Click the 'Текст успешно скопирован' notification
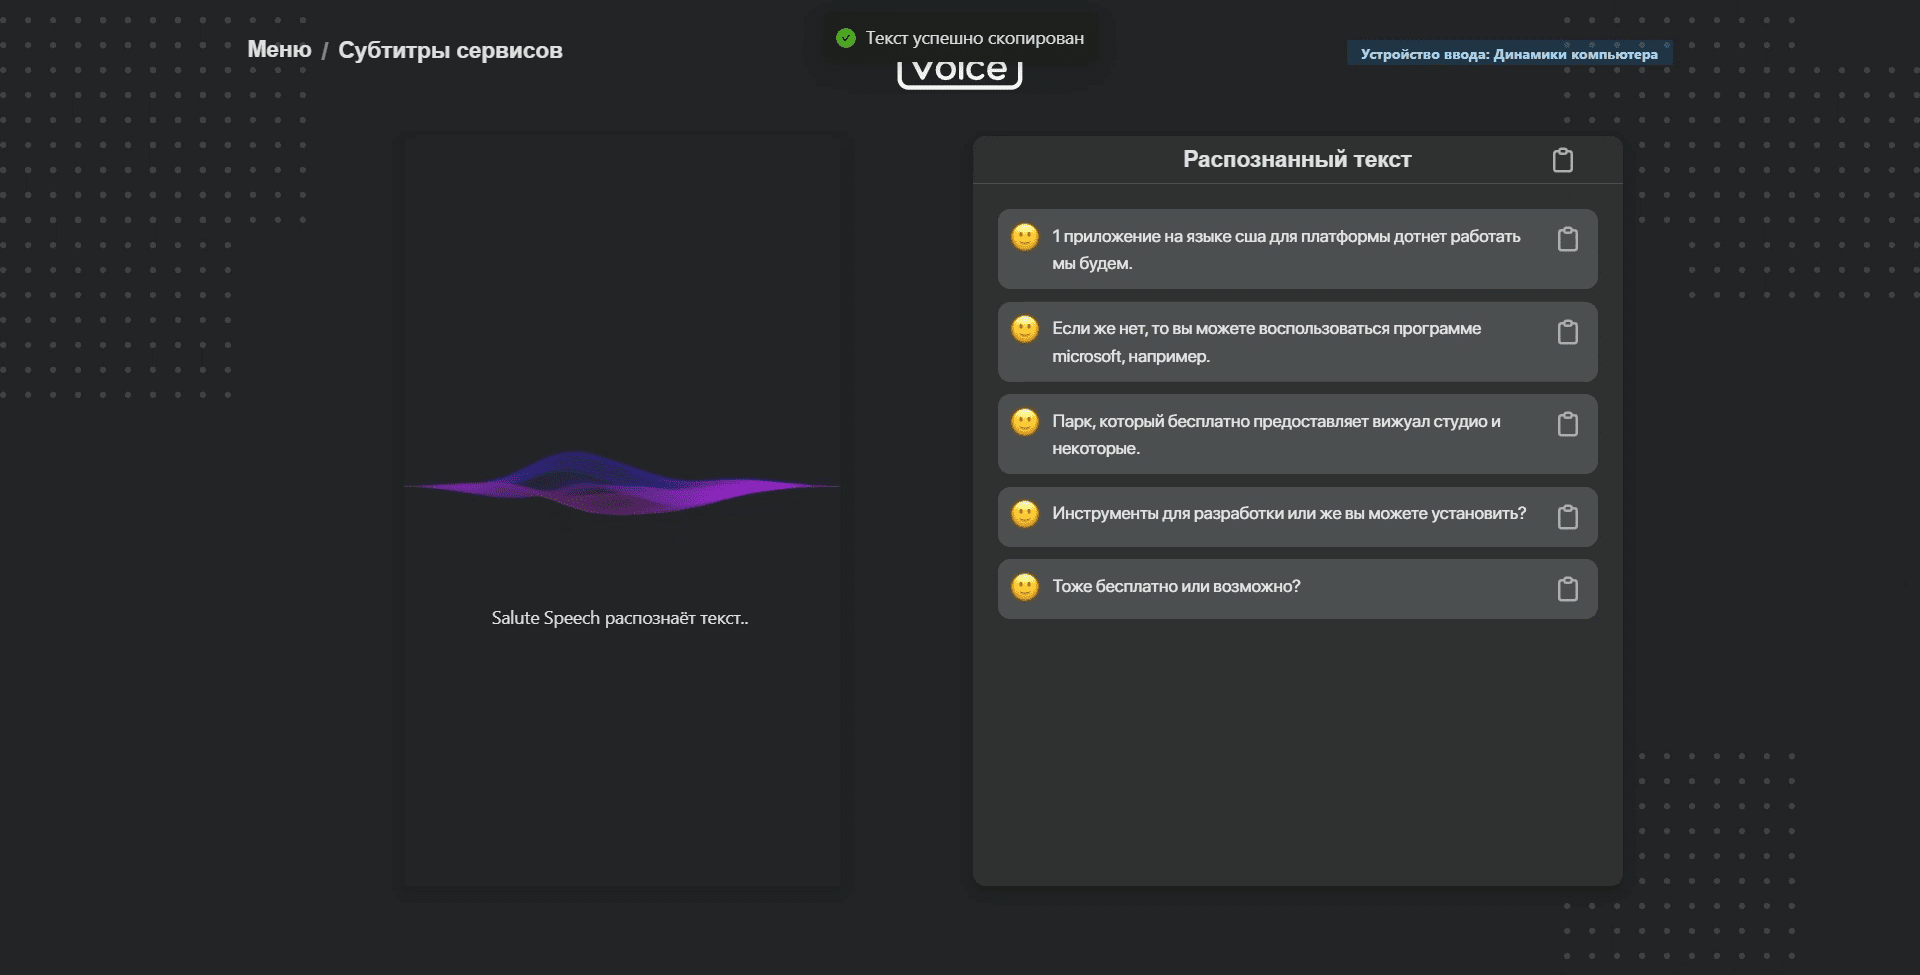Screen dimensions: 1920x975 tap(974, 38)
